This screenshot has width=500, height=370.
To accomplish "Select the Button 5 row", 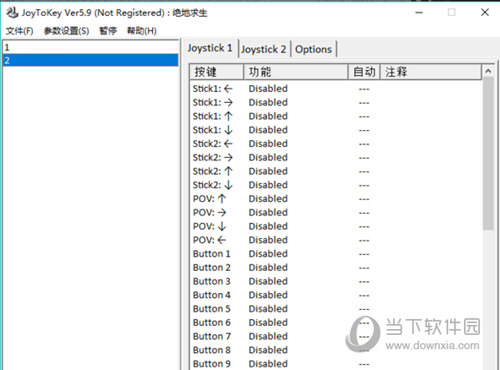I will pos(336,309).
